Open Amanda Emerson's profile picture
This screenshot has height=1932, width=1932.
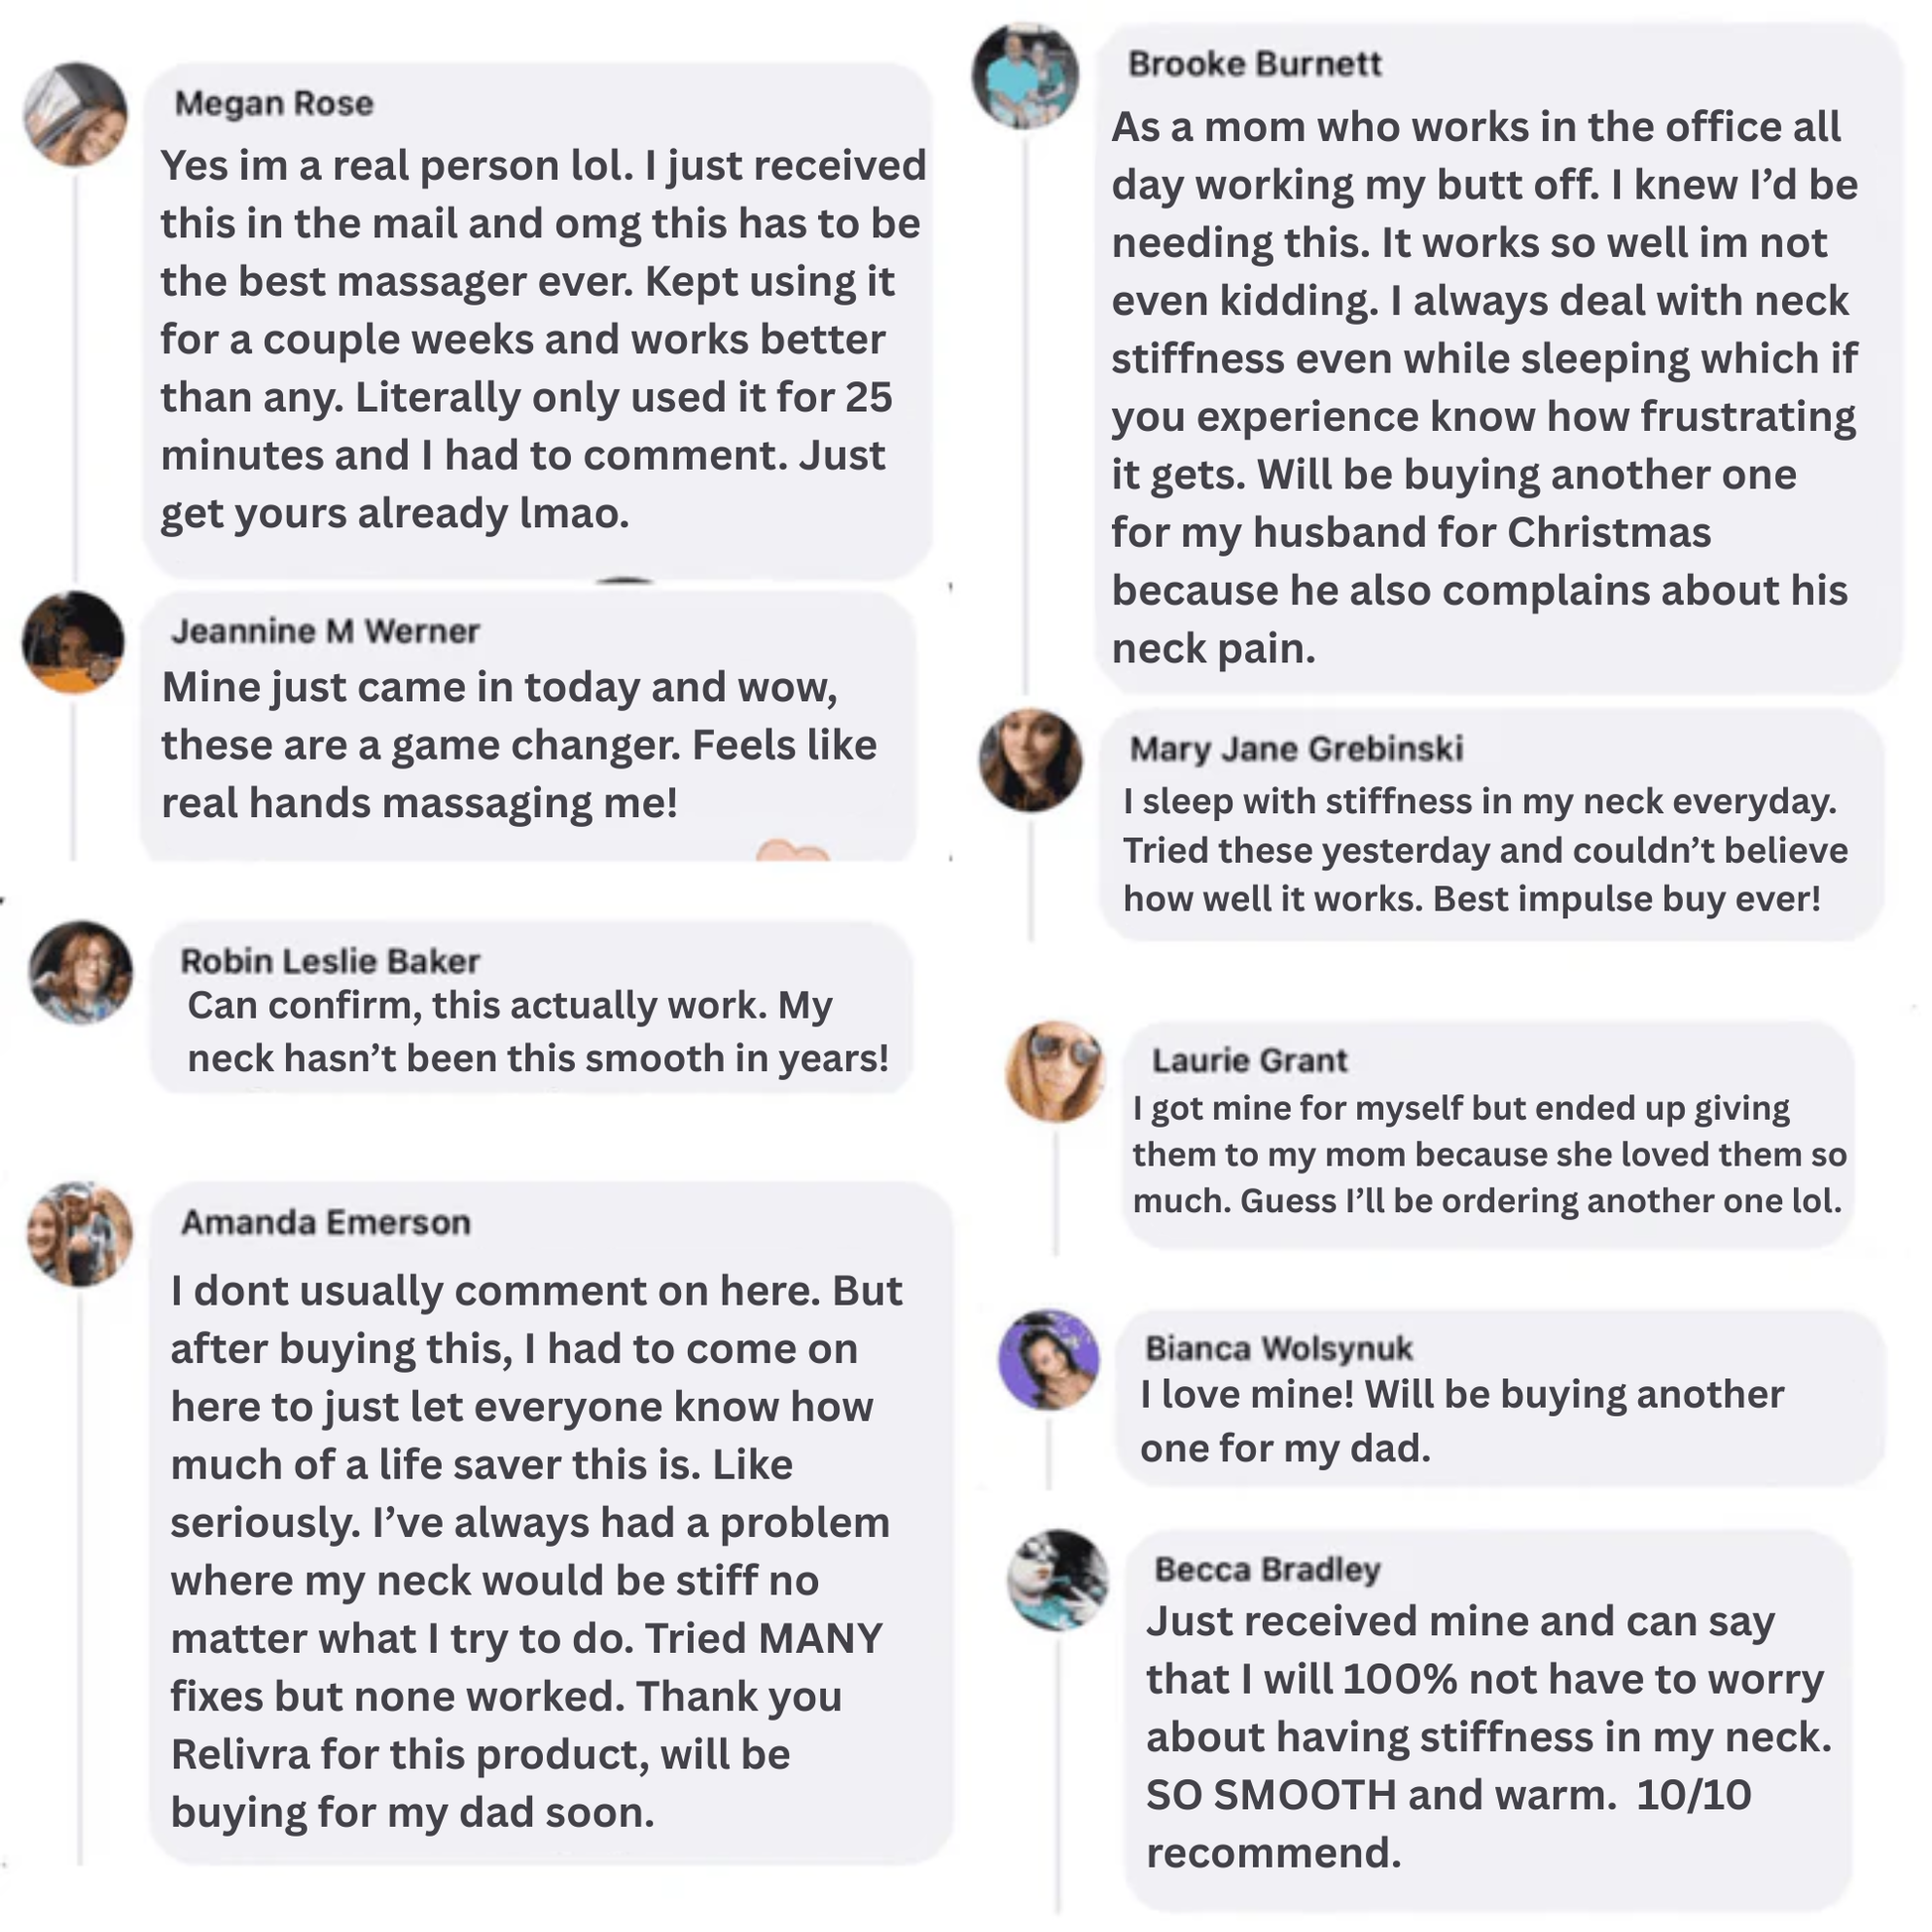80,1234
